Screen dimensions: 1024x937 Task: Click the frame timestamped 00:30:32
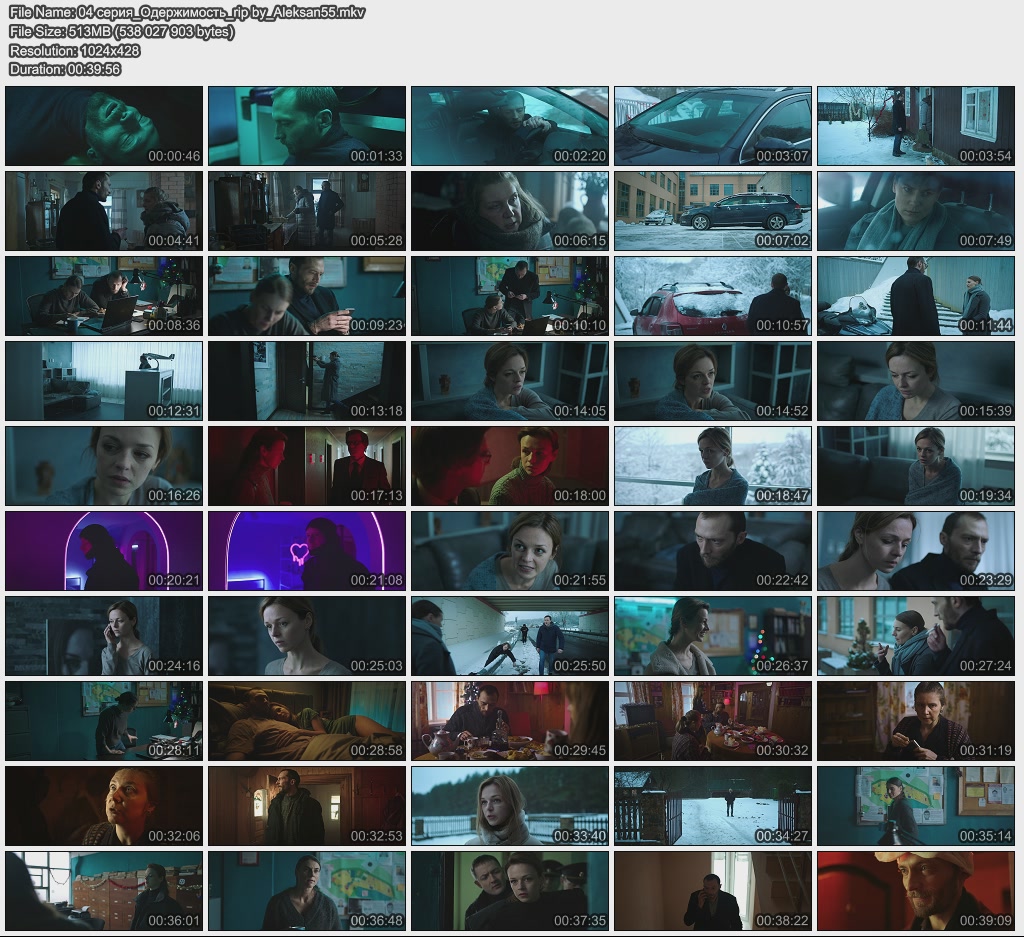point(713,721)
